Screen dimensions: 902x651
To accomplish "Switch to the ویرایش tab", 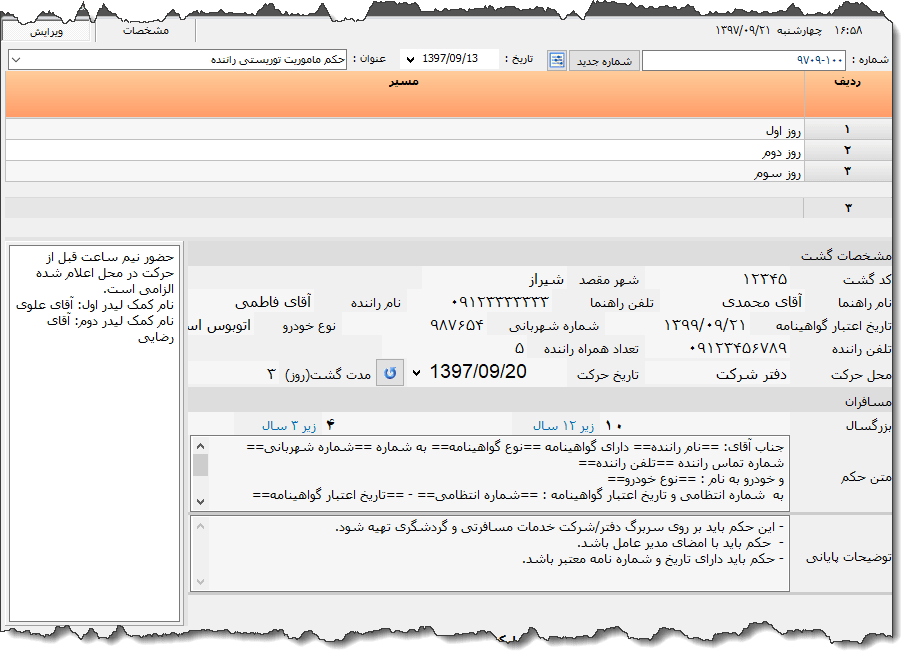I will pos(46,31).
